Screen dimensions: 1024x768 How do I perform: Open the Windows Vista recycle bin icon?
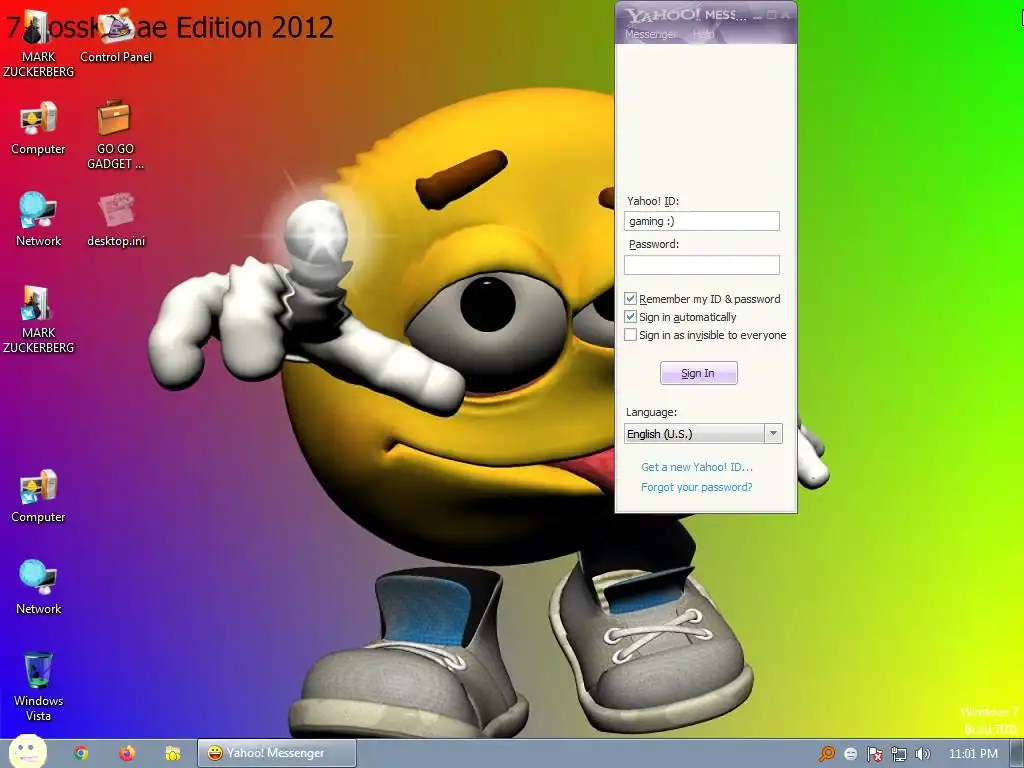pyautogui.click(x=38, y=686)
